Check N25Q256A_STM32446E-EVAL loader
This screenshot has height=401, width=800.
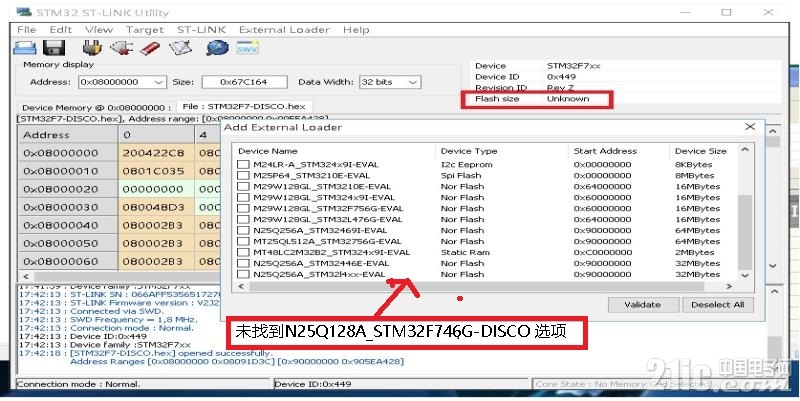[x=243, y=263]
